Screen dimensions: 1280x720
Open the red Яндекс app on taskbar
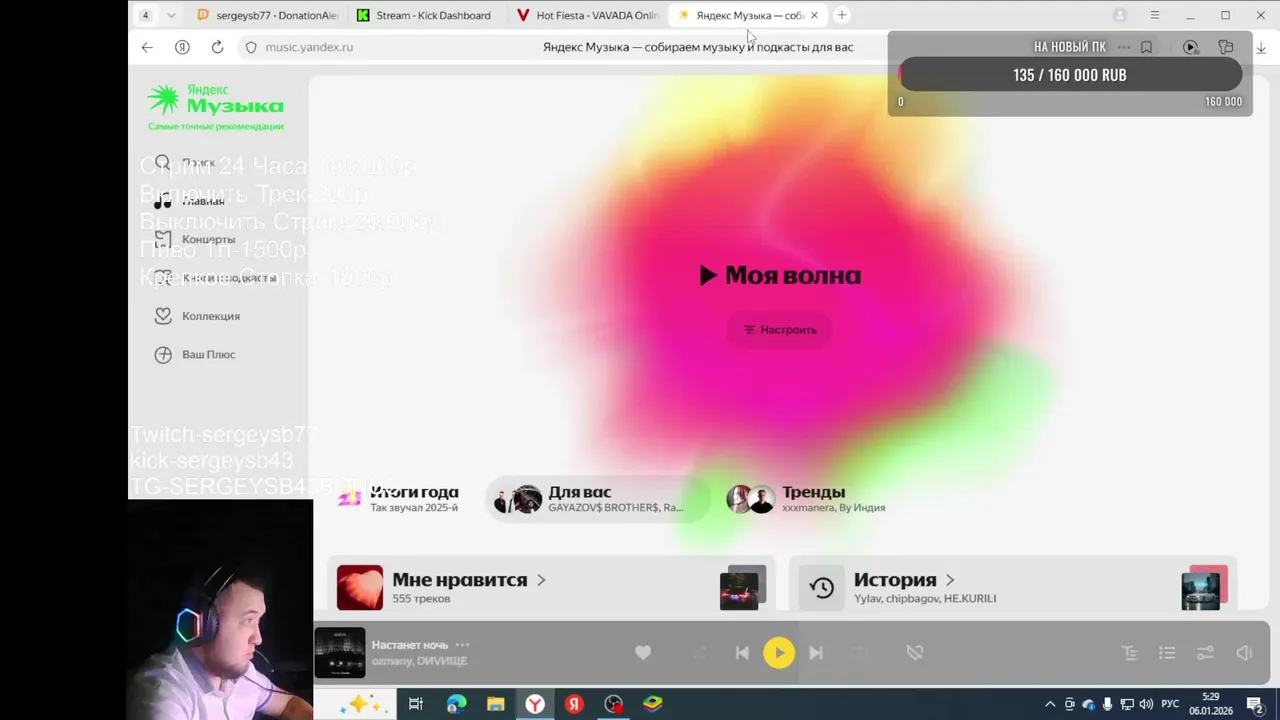pos(574,704)
